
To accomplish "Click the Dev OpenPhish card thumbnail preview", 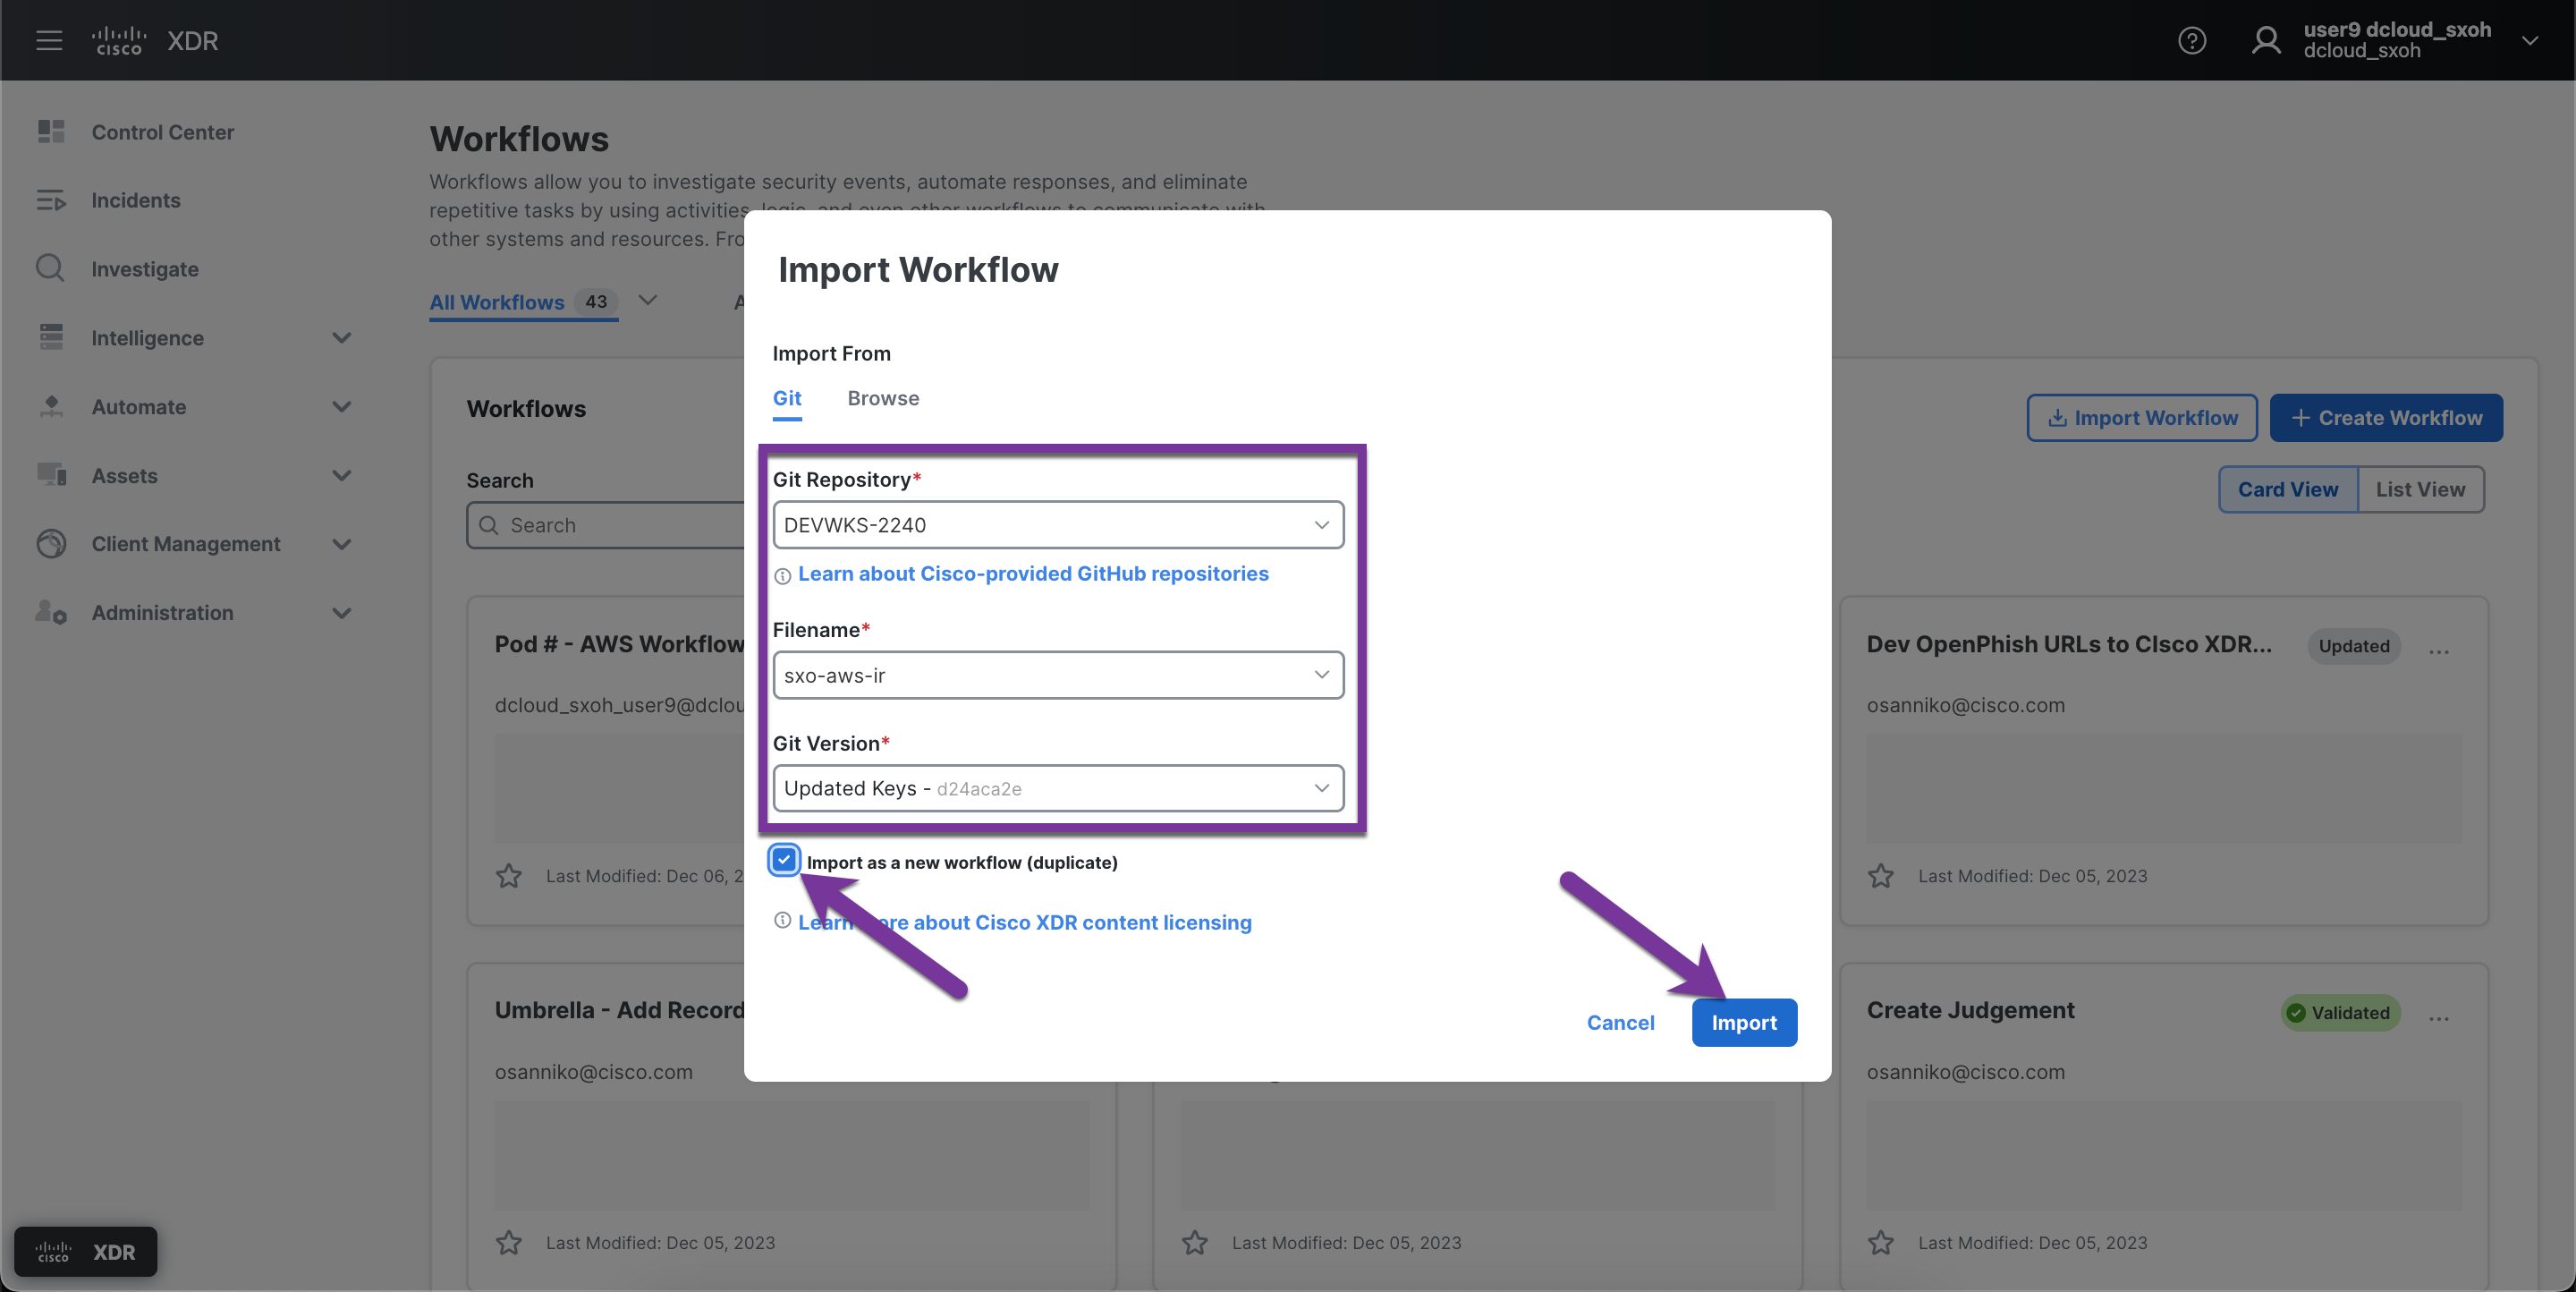I will coord(2164,790).
